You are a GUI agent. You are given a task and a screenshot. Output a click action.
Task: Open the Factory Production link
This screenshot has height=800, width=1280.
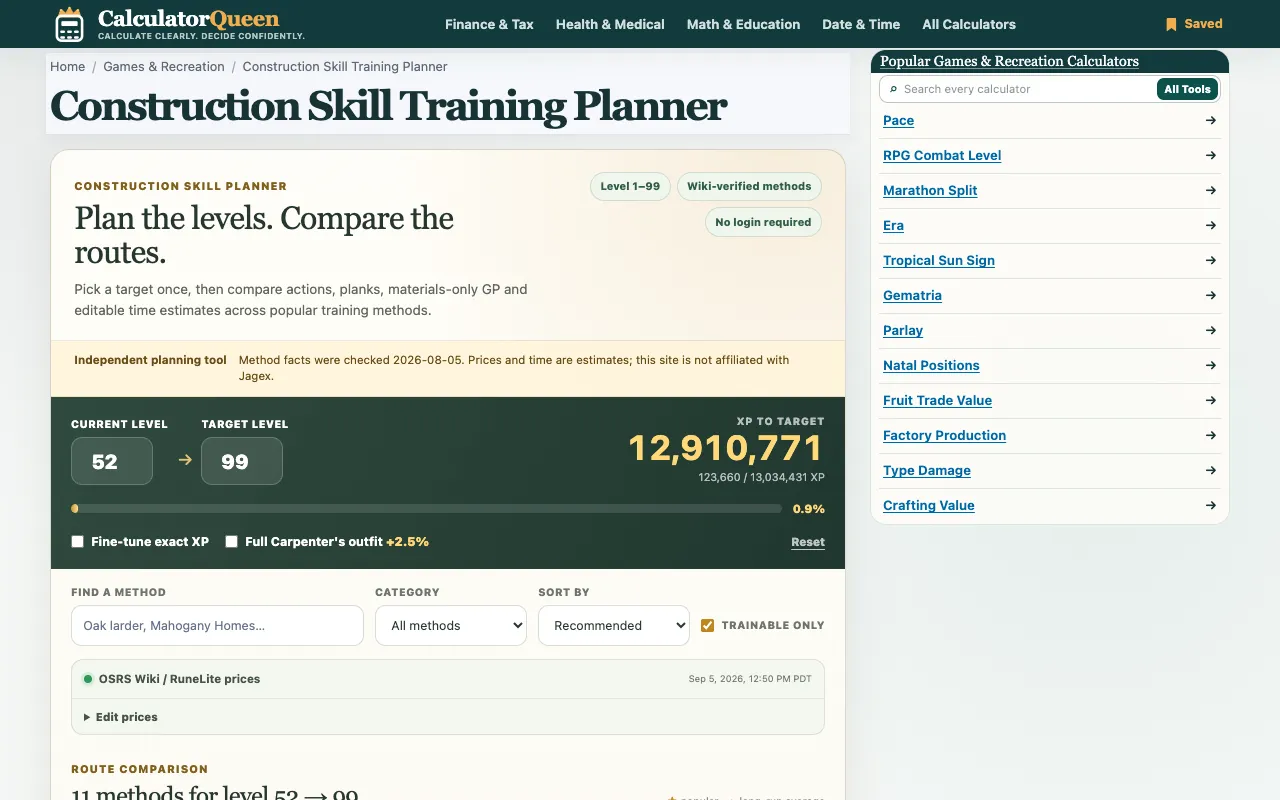pos(944,435)
